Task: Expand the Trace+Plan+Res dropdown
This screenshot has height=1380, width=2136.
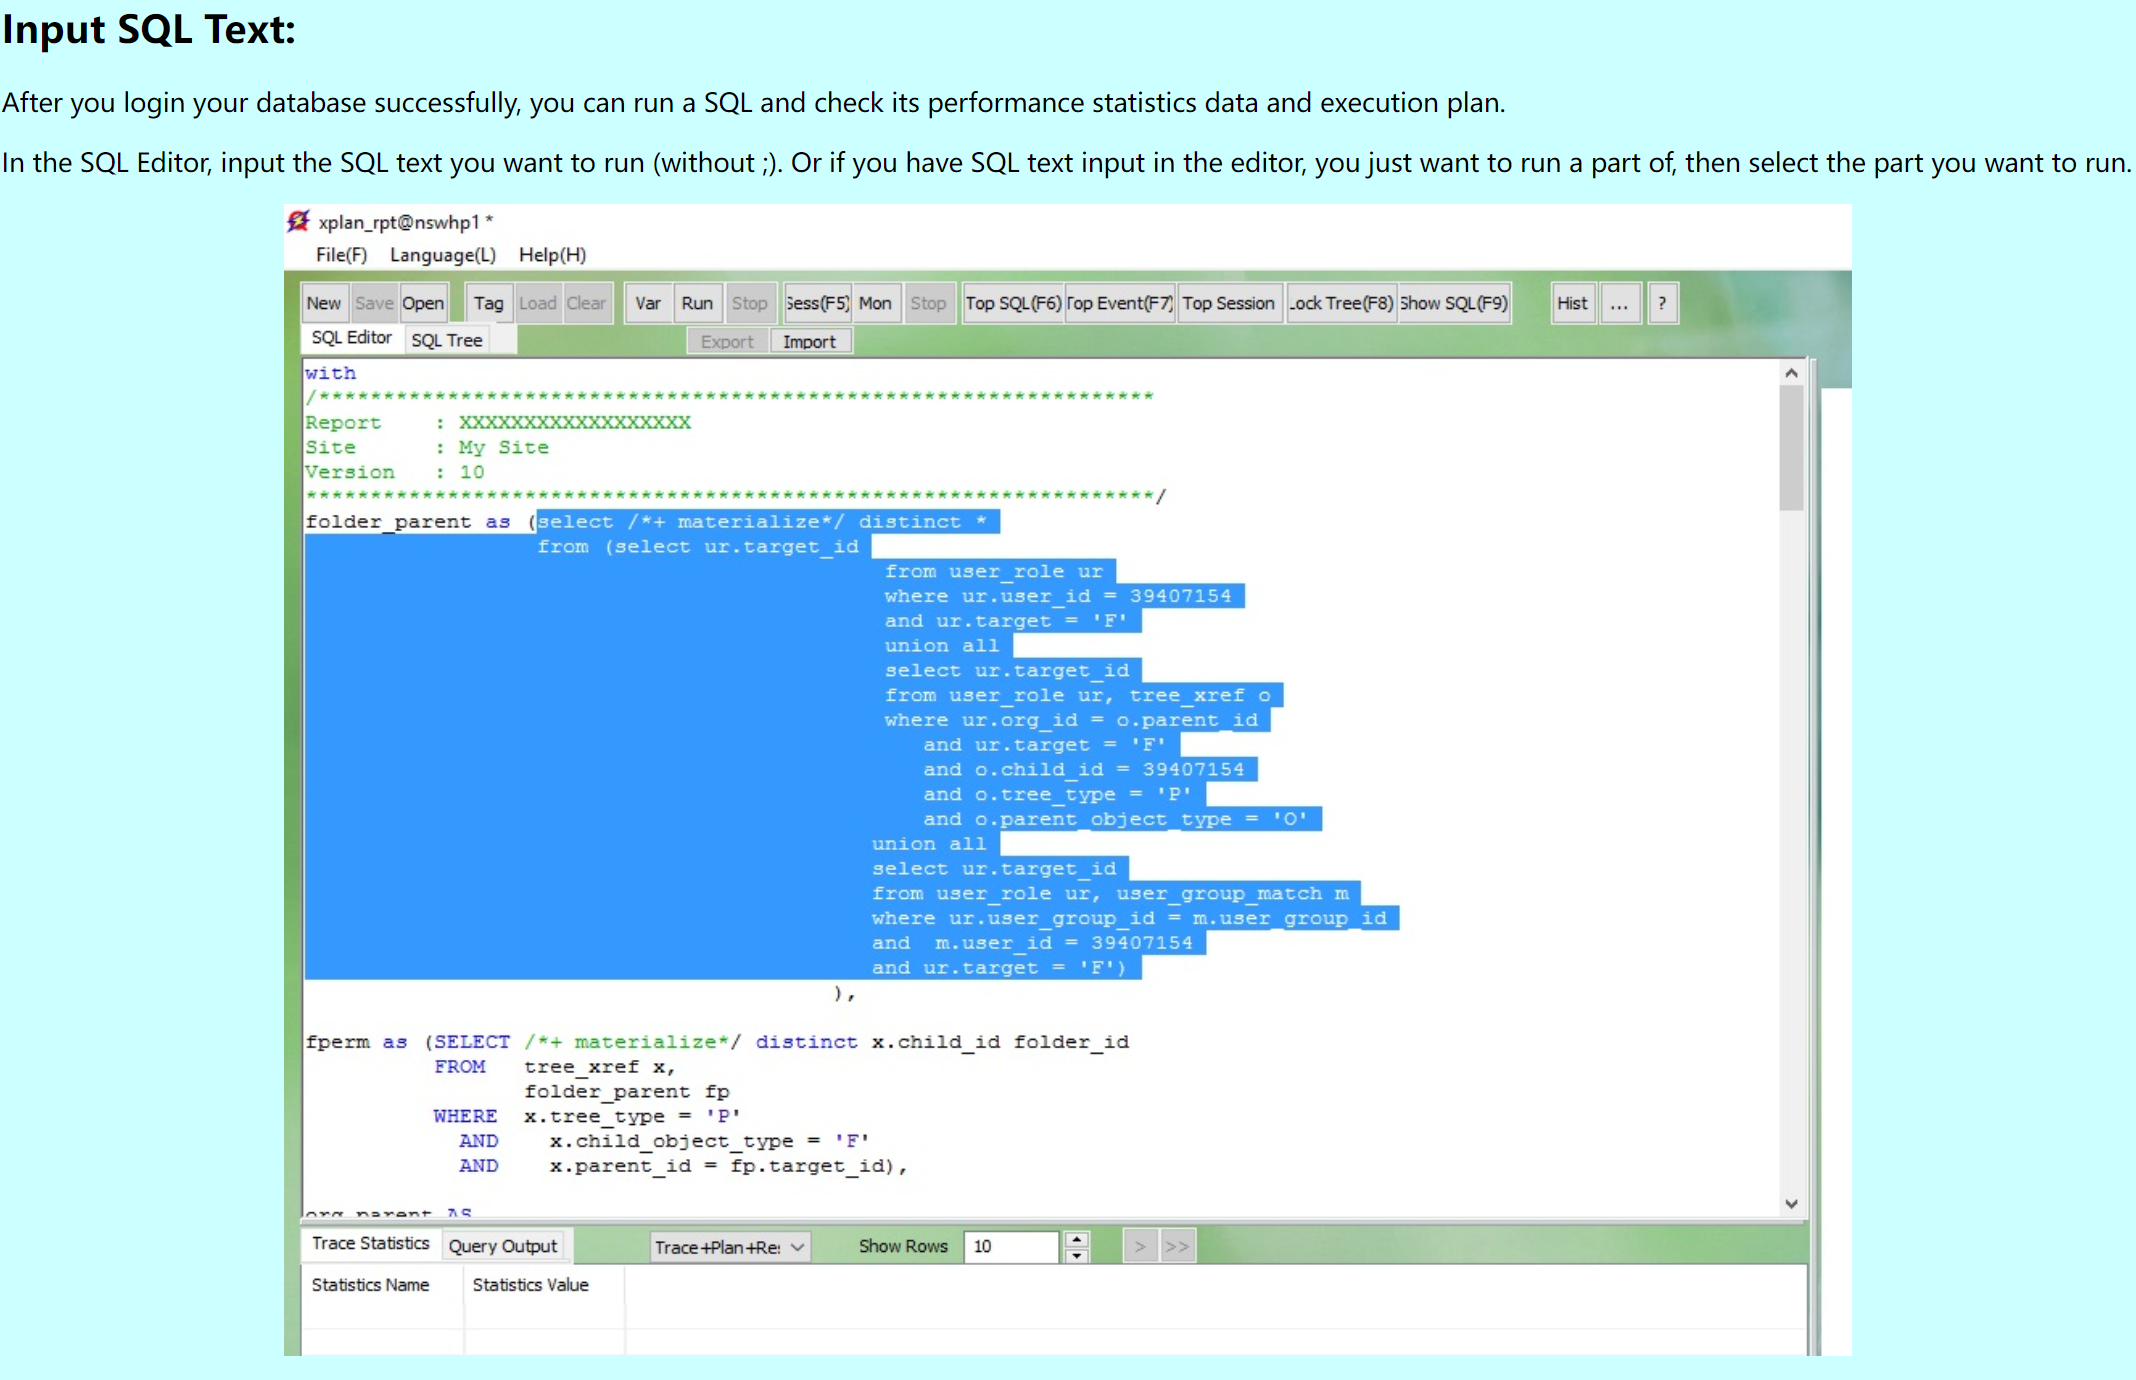Action: 797,1247
